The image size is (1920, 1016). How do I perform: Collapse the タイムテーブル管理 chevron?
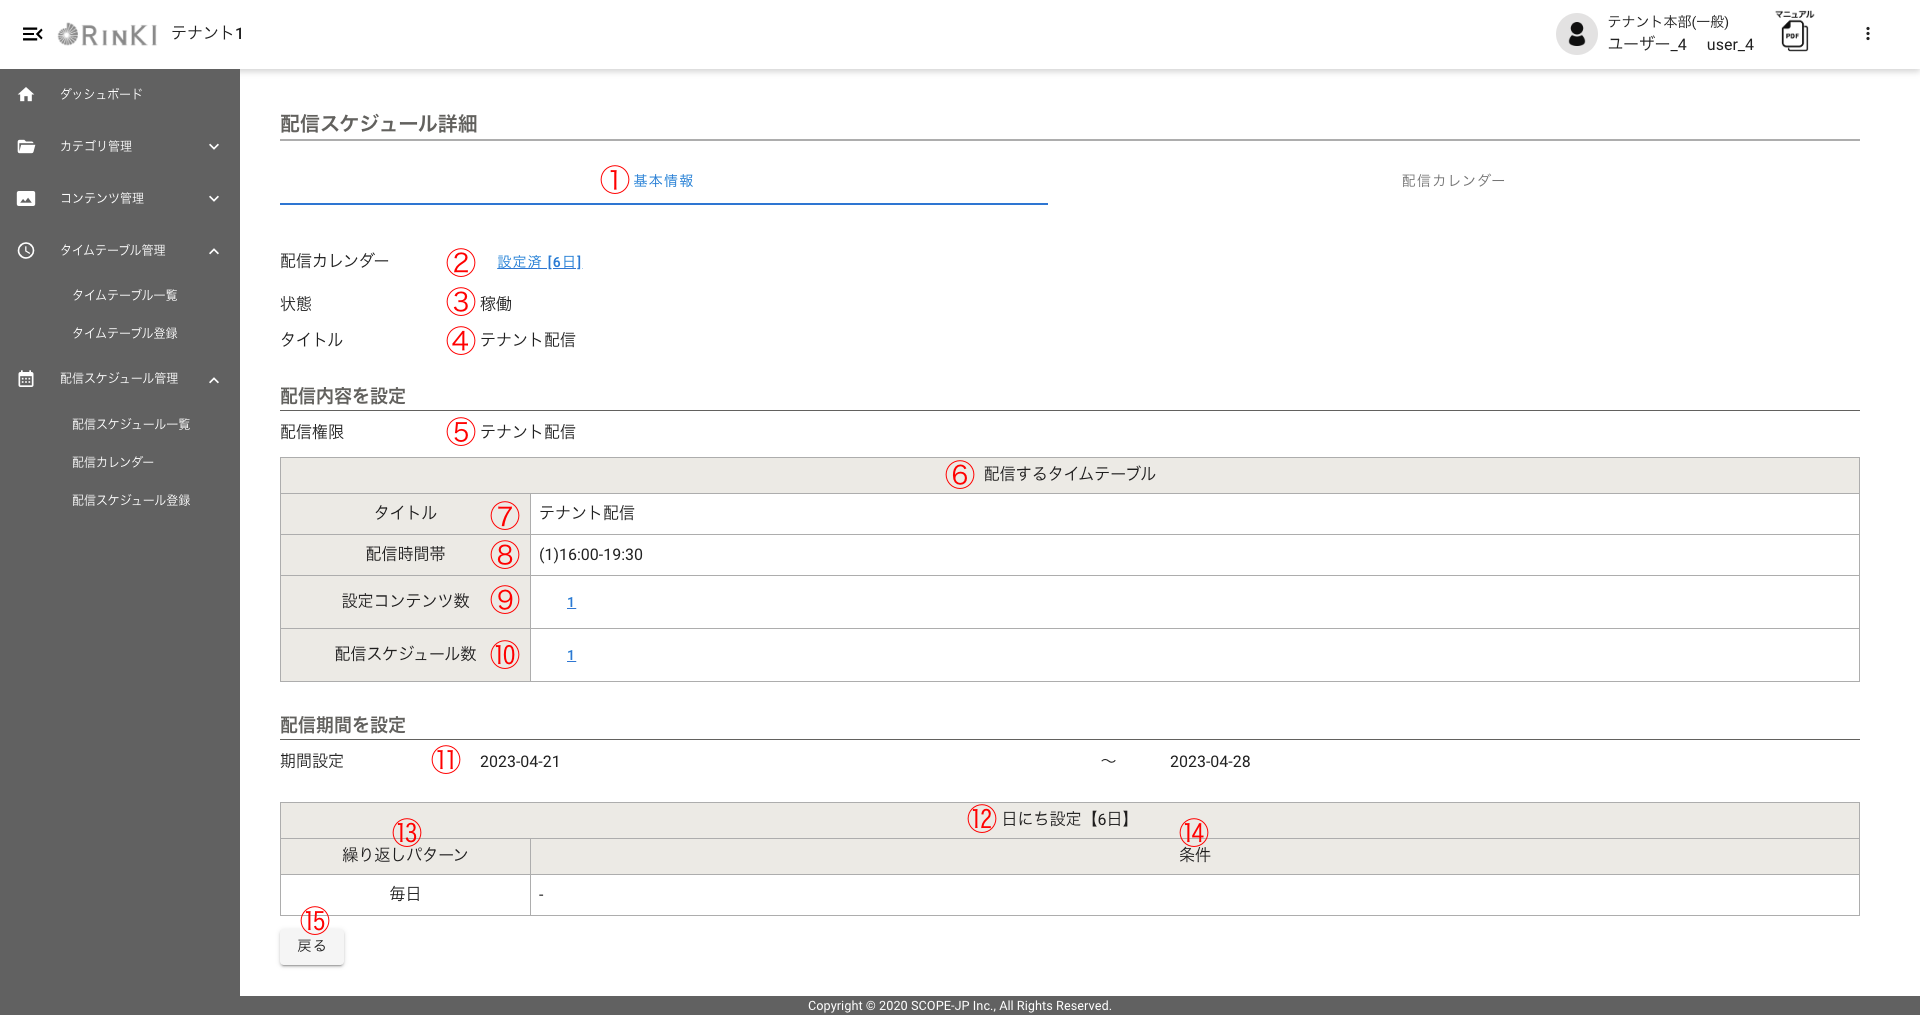coord(214,251)
